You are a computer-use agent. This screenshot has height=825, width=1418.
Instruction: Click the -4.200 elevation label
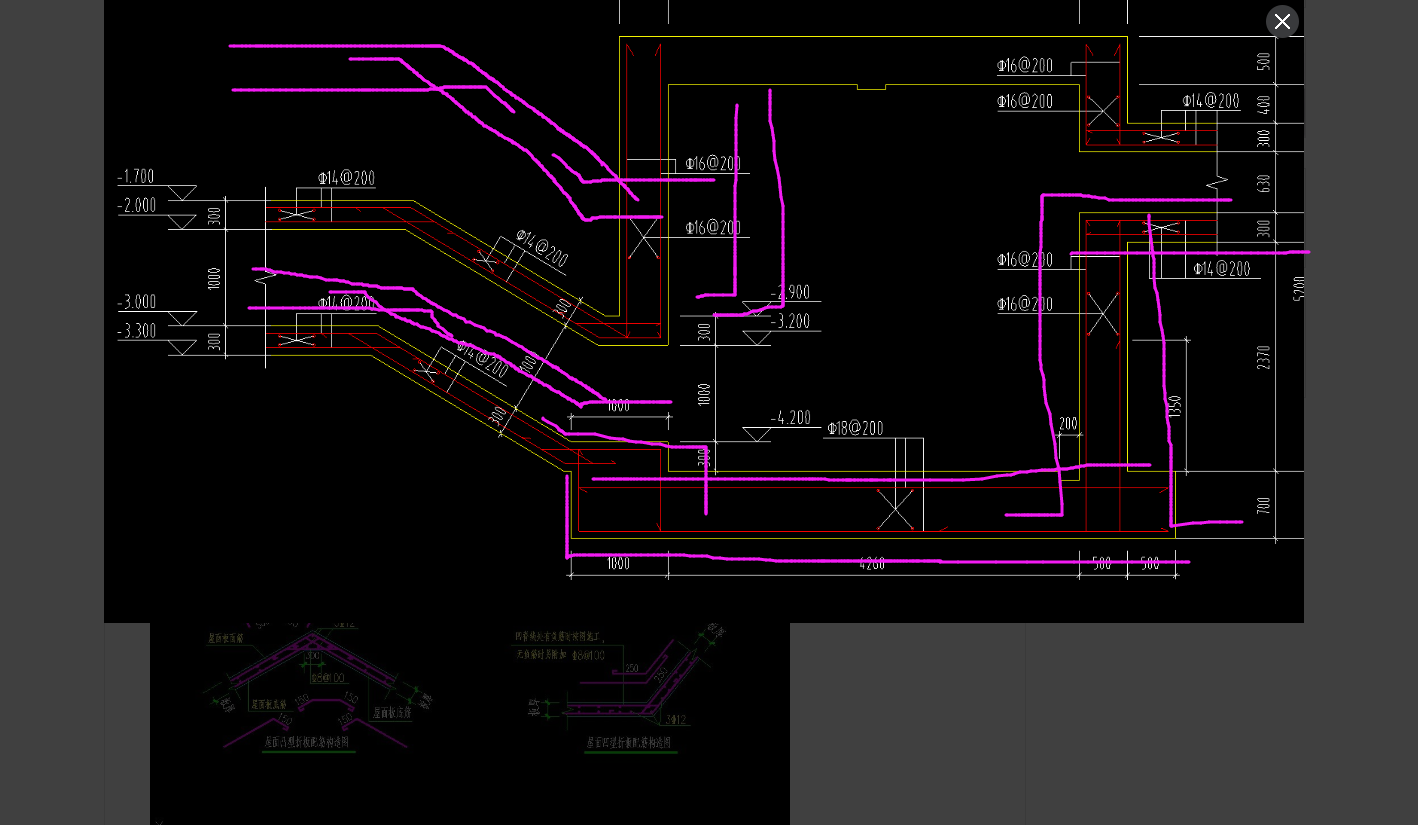[x=790, y=418]
